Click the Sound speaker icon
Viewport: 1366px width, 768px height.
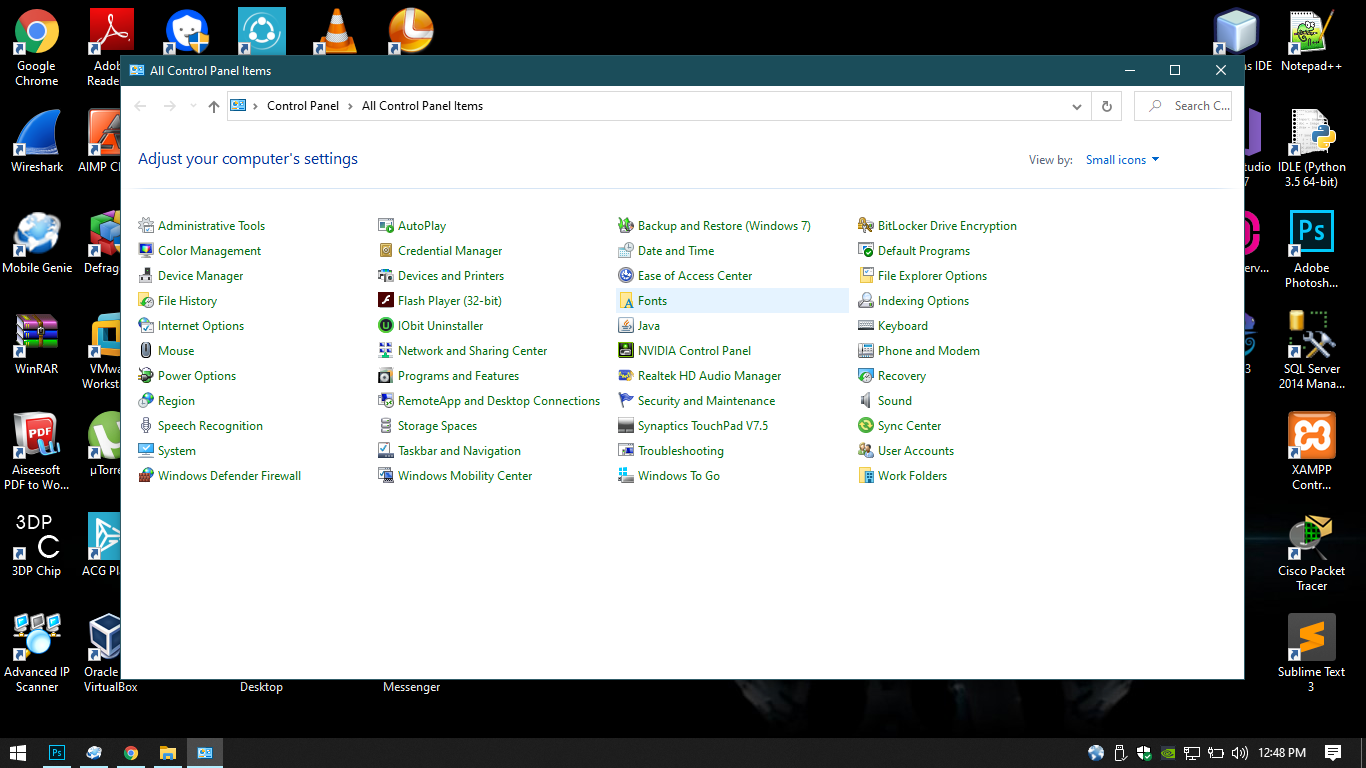point(866,401)
